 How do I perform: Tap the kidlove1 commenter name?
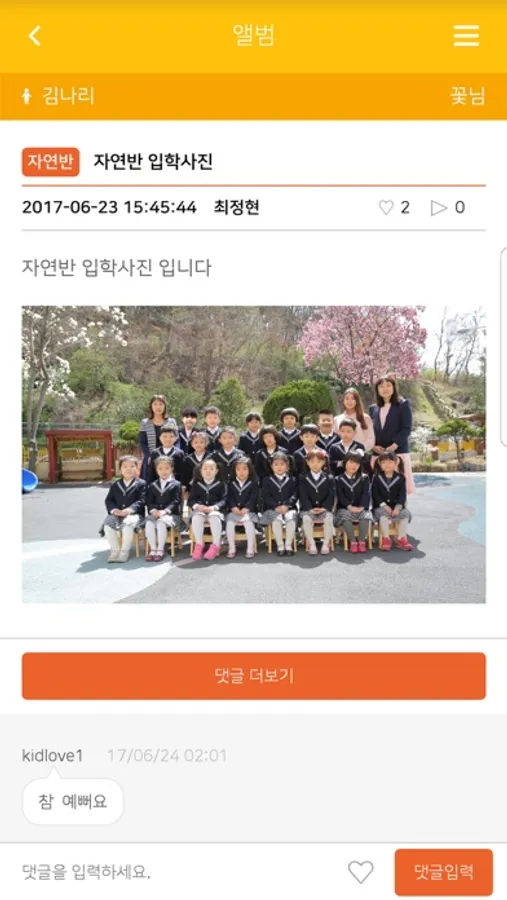[52, 755]
